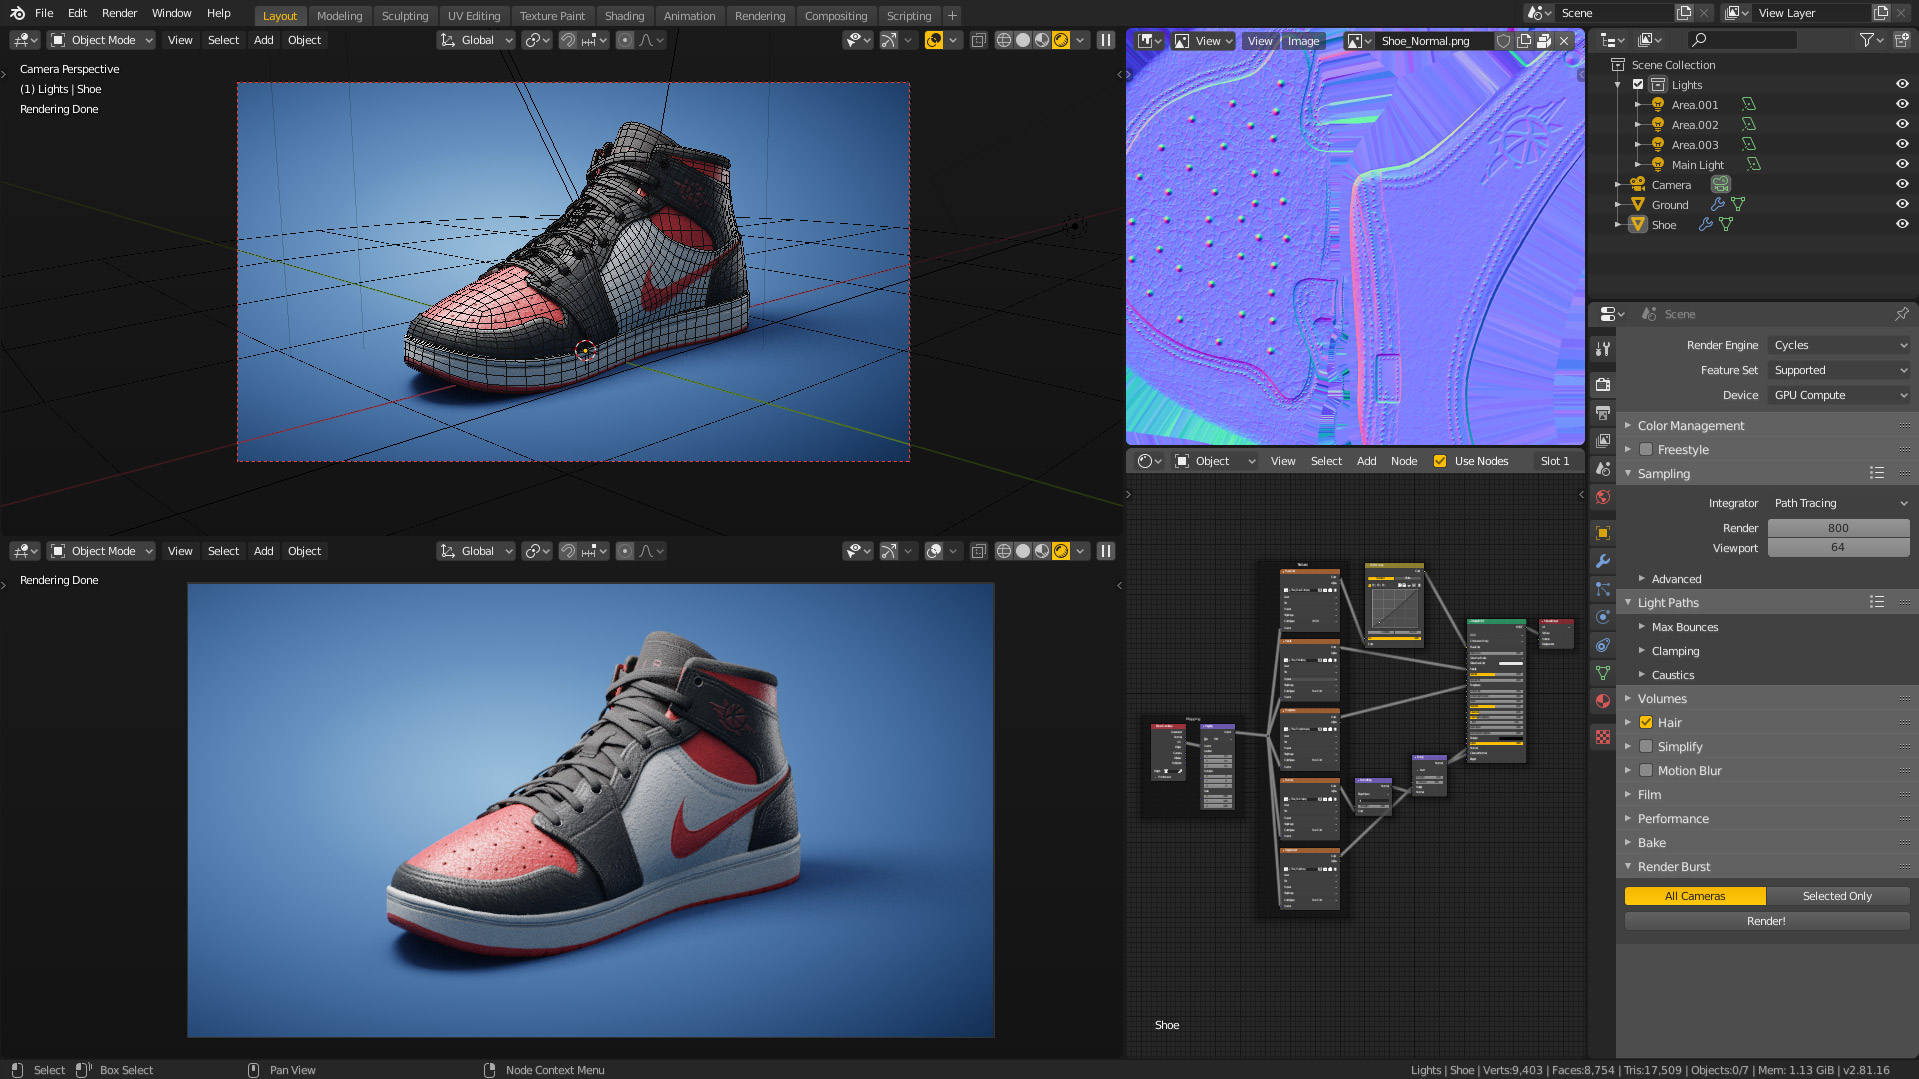Image resolution: width=1919 pixels, height=1079 pixels.
Task: Open the Feature Set dropdown
Action: coord(1838,370)
